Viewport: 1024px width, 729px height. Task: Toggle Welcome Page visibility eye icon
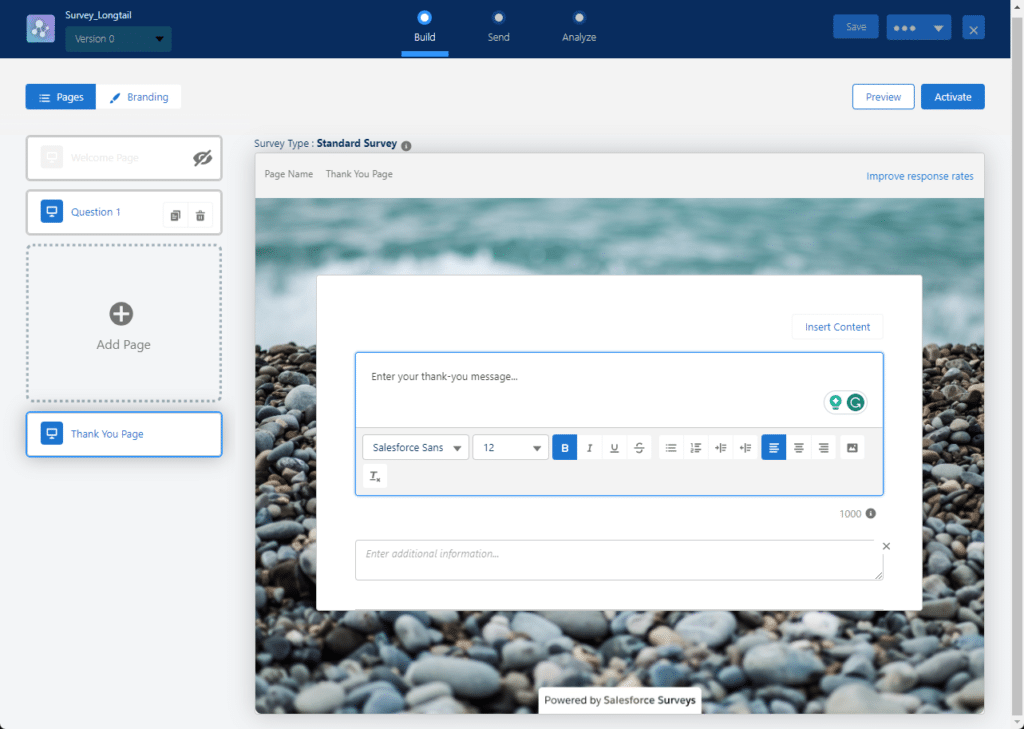click(203, 158)
